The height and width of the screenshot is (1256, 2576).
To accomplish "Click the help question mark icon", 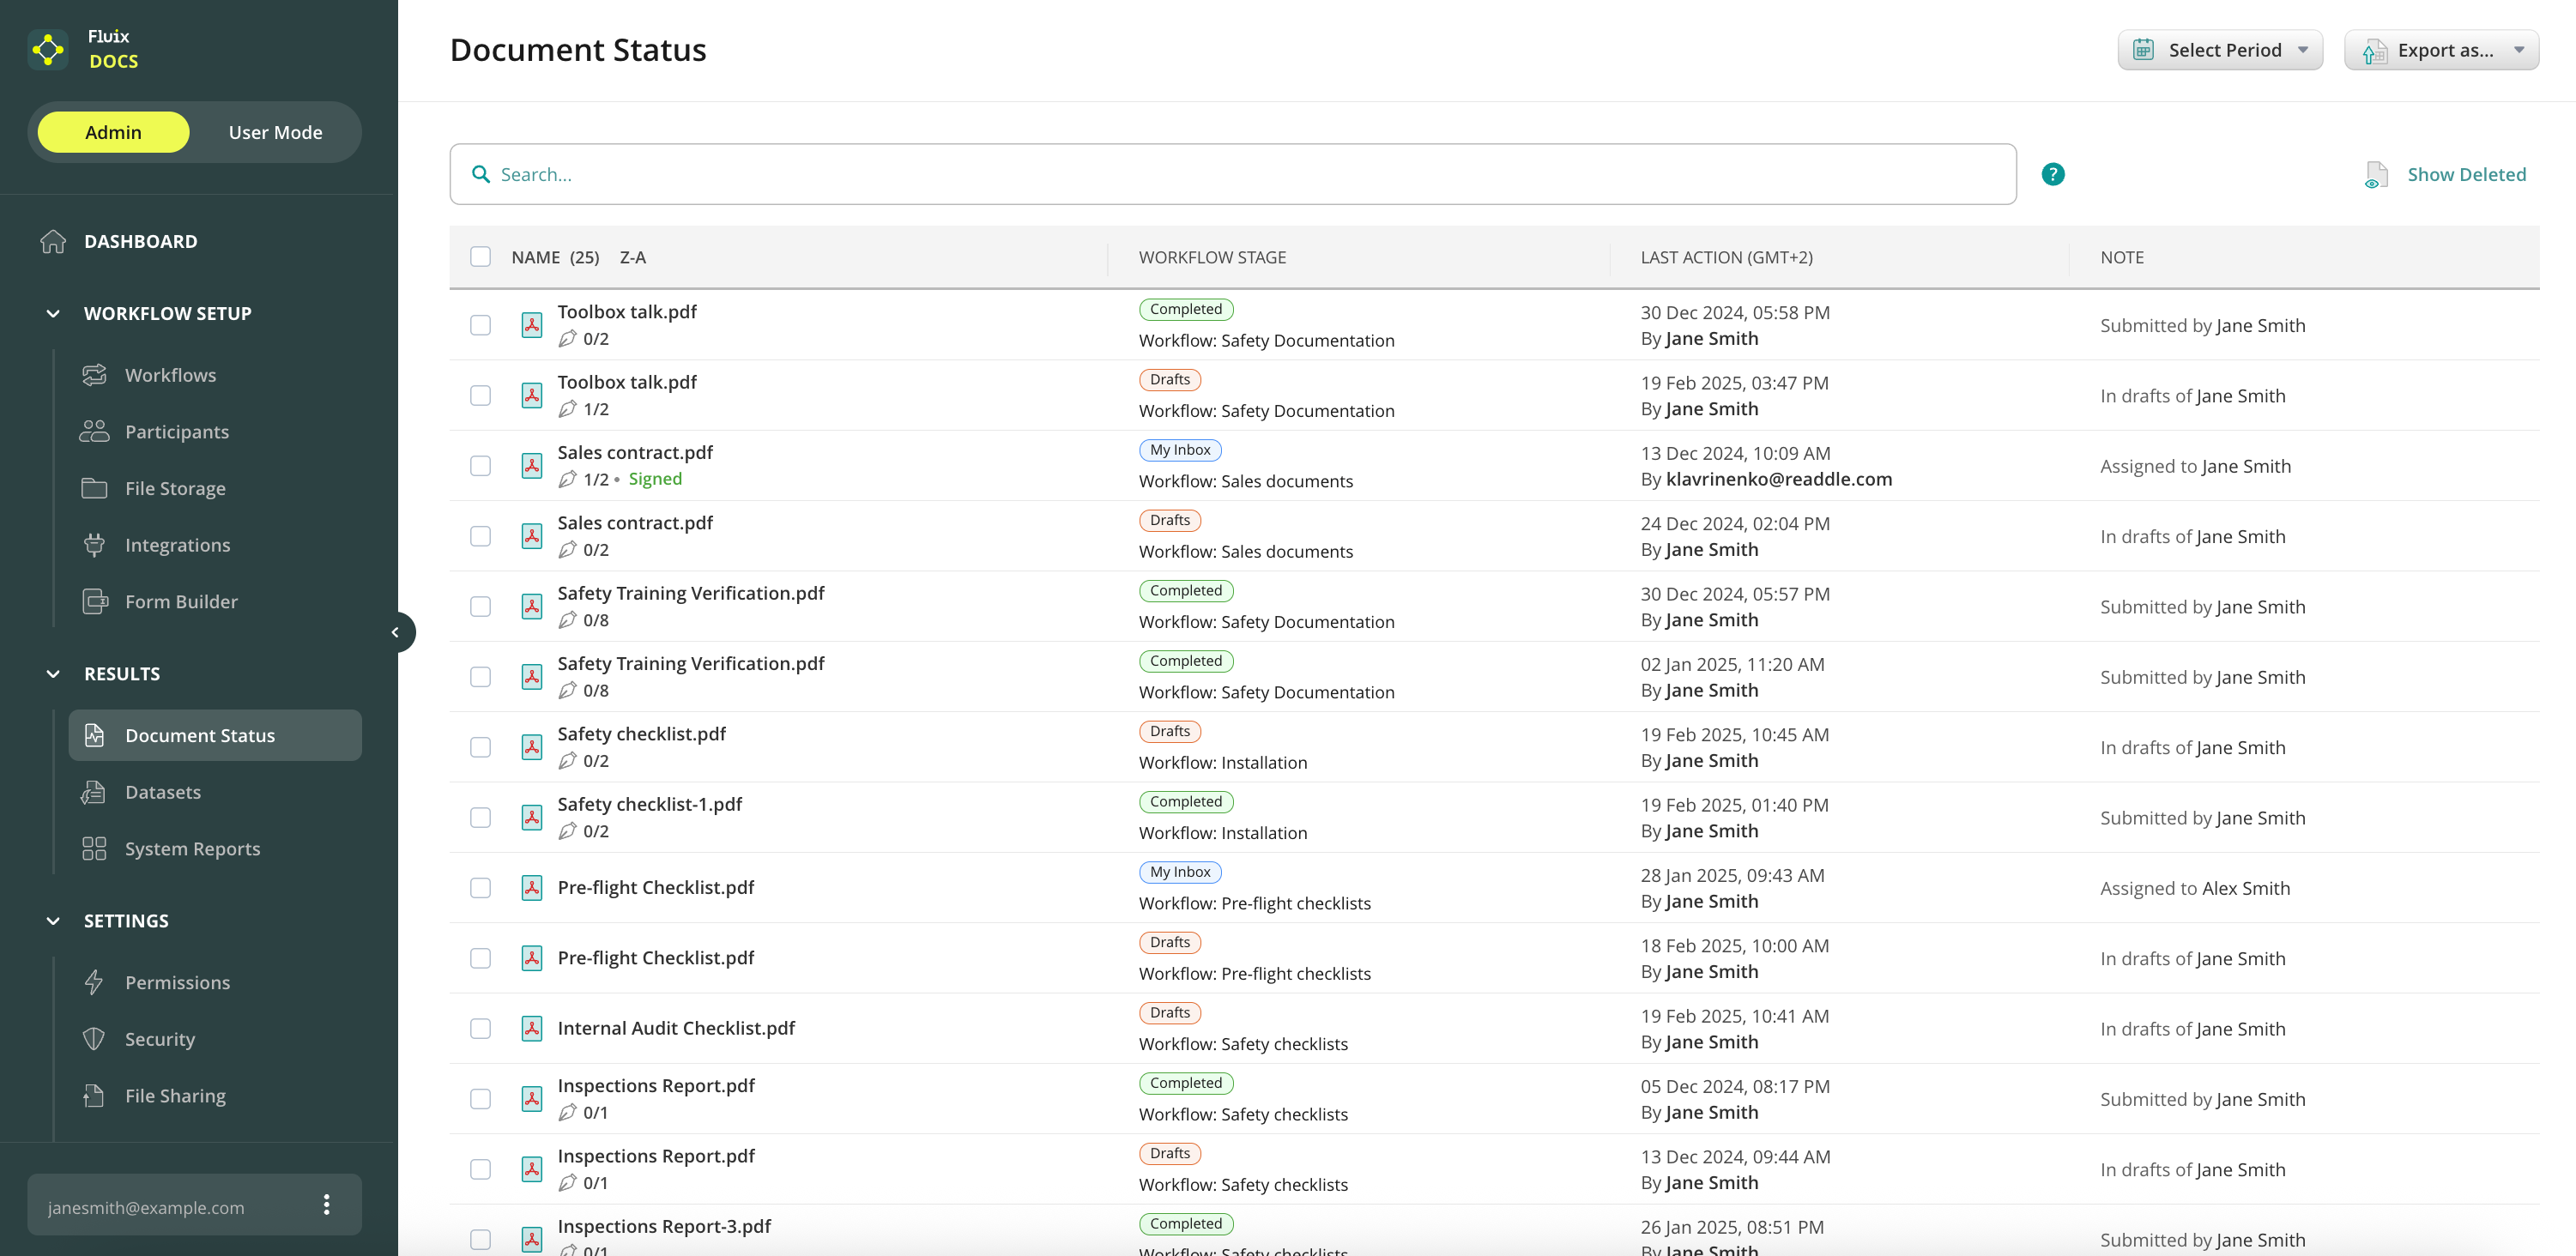I will [2052, 174].
